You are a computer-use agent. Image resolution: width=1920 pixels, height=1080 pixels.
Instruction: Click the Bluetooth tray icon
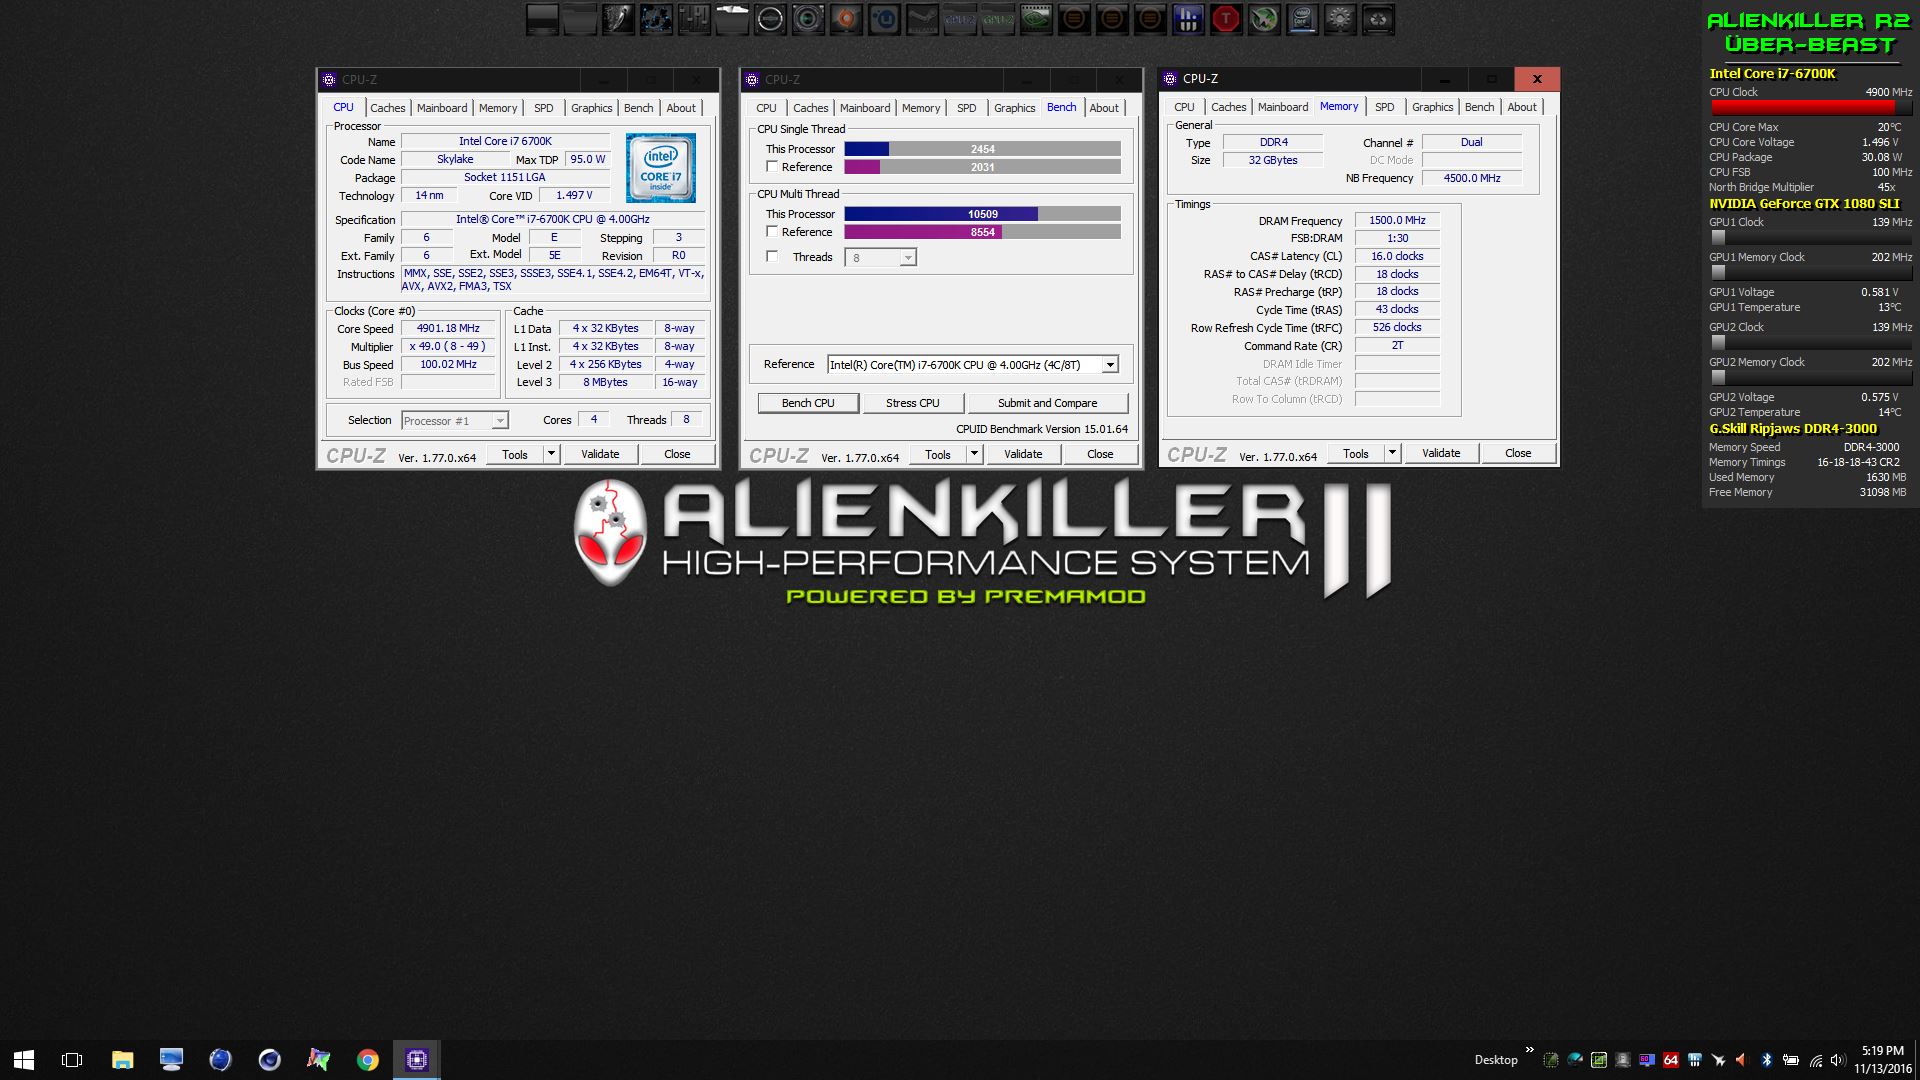click(x=1767, y=1060)
